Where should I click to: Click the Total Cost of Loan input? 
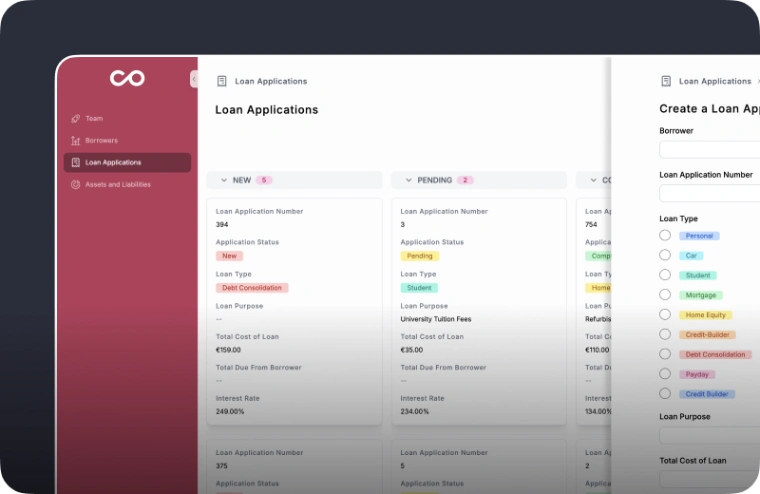click(x=710, y=479)
